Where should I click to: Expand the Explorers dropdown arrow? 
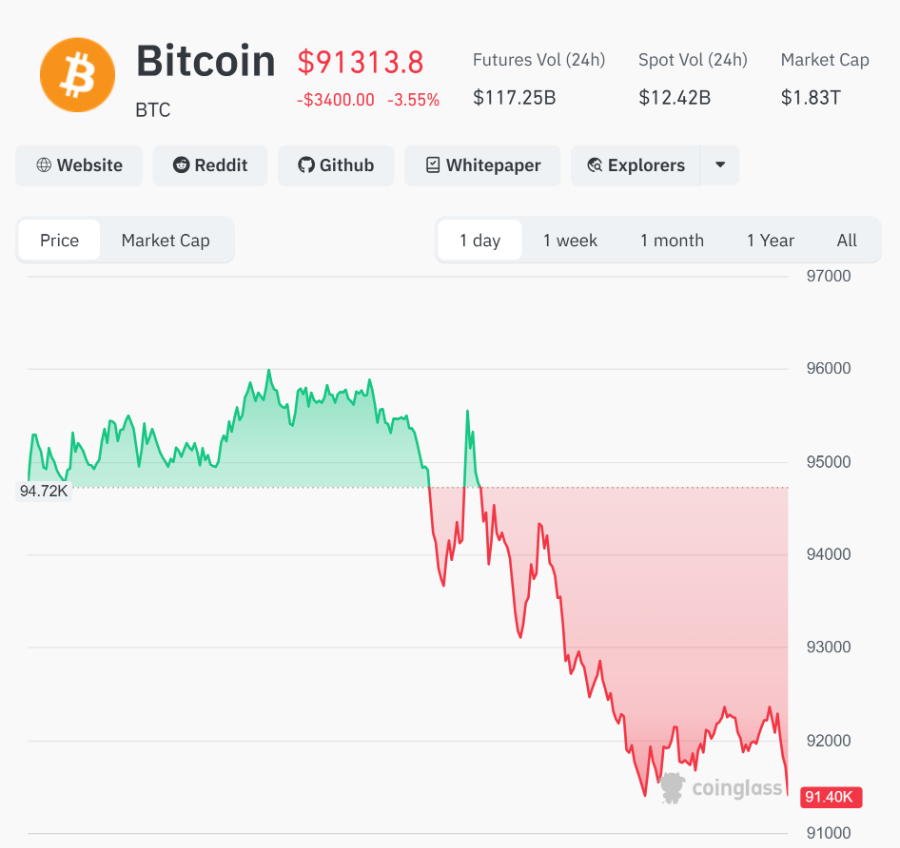click(720, 165)
